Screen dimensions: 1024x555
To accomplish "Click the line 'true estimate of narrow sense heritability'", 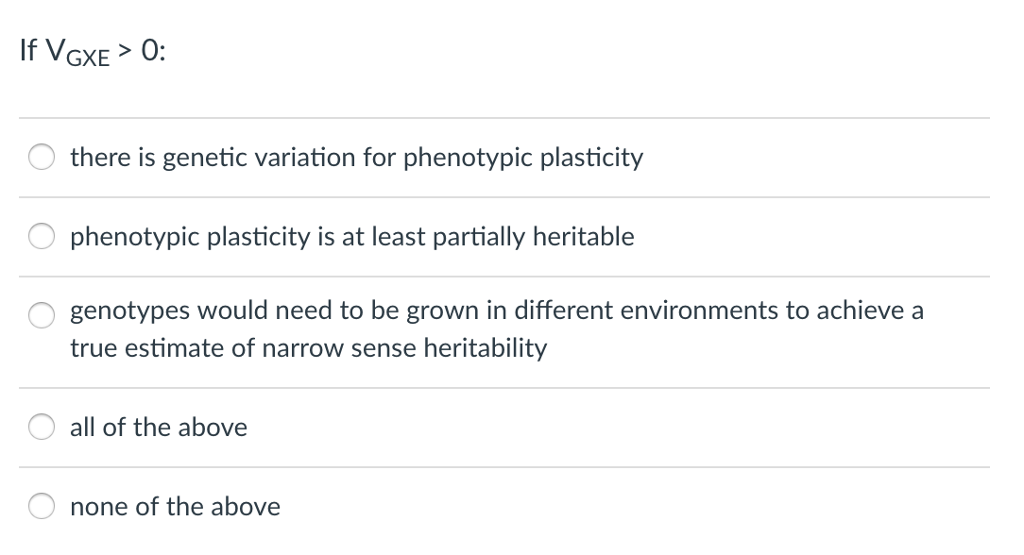I will tap(308, 349).
